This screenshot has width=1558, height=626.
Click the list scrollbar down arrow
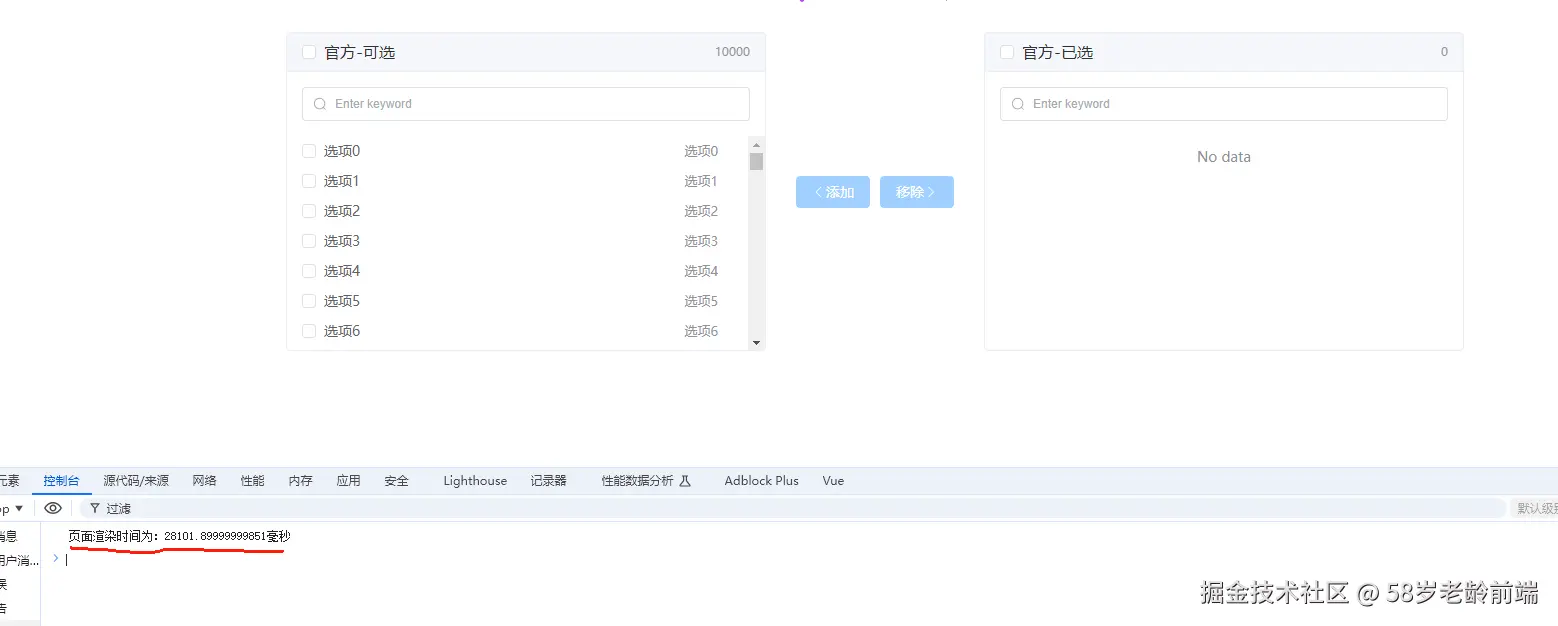pyautogui.click(x=756, y=342)
